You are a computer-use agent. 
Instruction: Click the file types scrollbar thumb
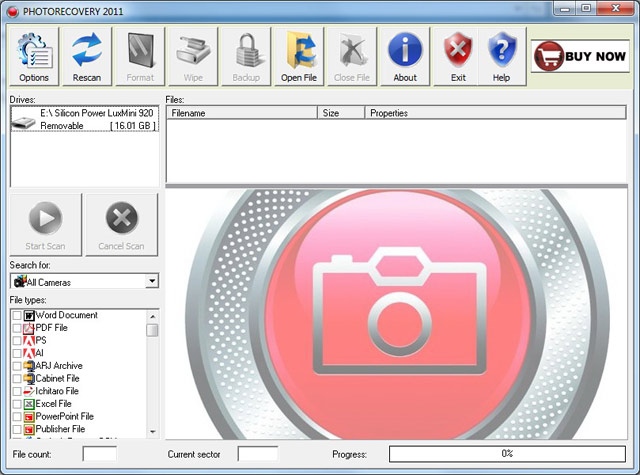click(152, 330)
